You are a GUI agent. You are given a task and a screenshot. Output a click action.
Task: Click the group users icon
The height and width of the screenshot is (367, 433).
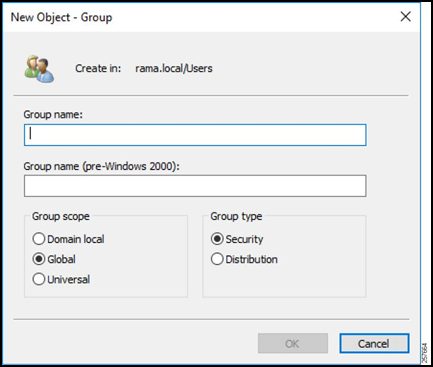click(39, 69)
